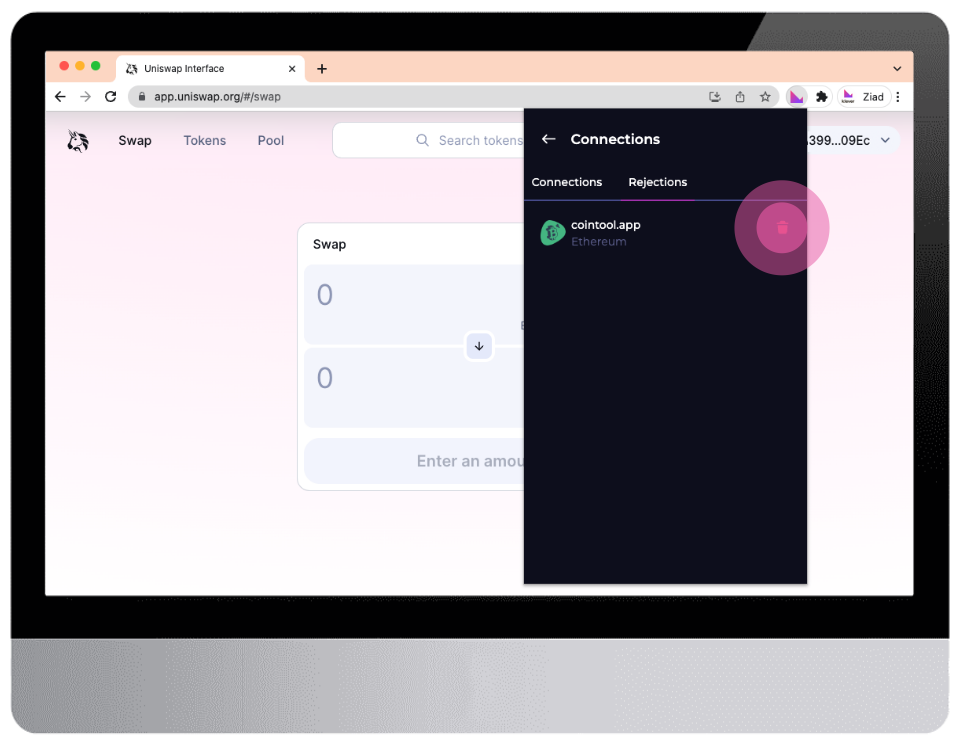Open Klever wallet extension icon

tap(796, 97)
